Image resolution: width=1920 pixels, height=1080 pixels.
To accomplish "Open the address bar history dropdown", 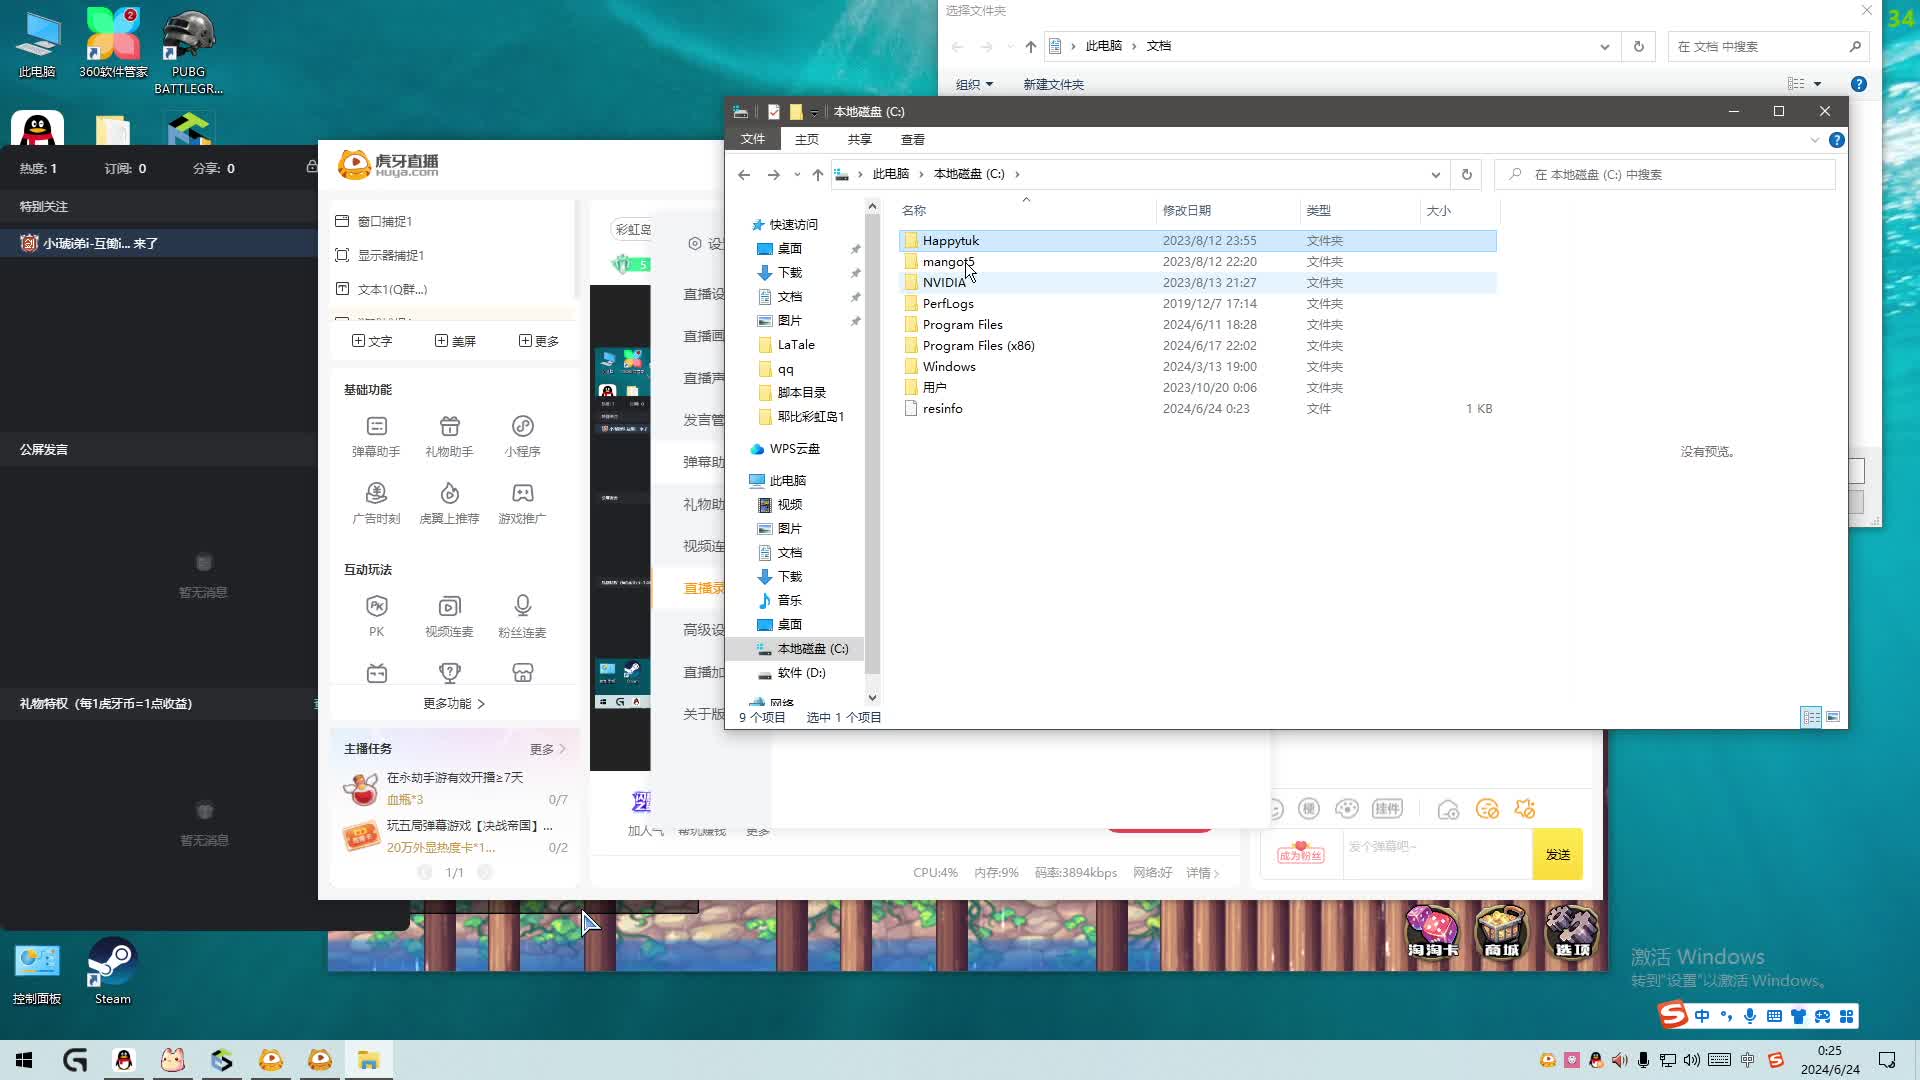I will [1435, 175].
